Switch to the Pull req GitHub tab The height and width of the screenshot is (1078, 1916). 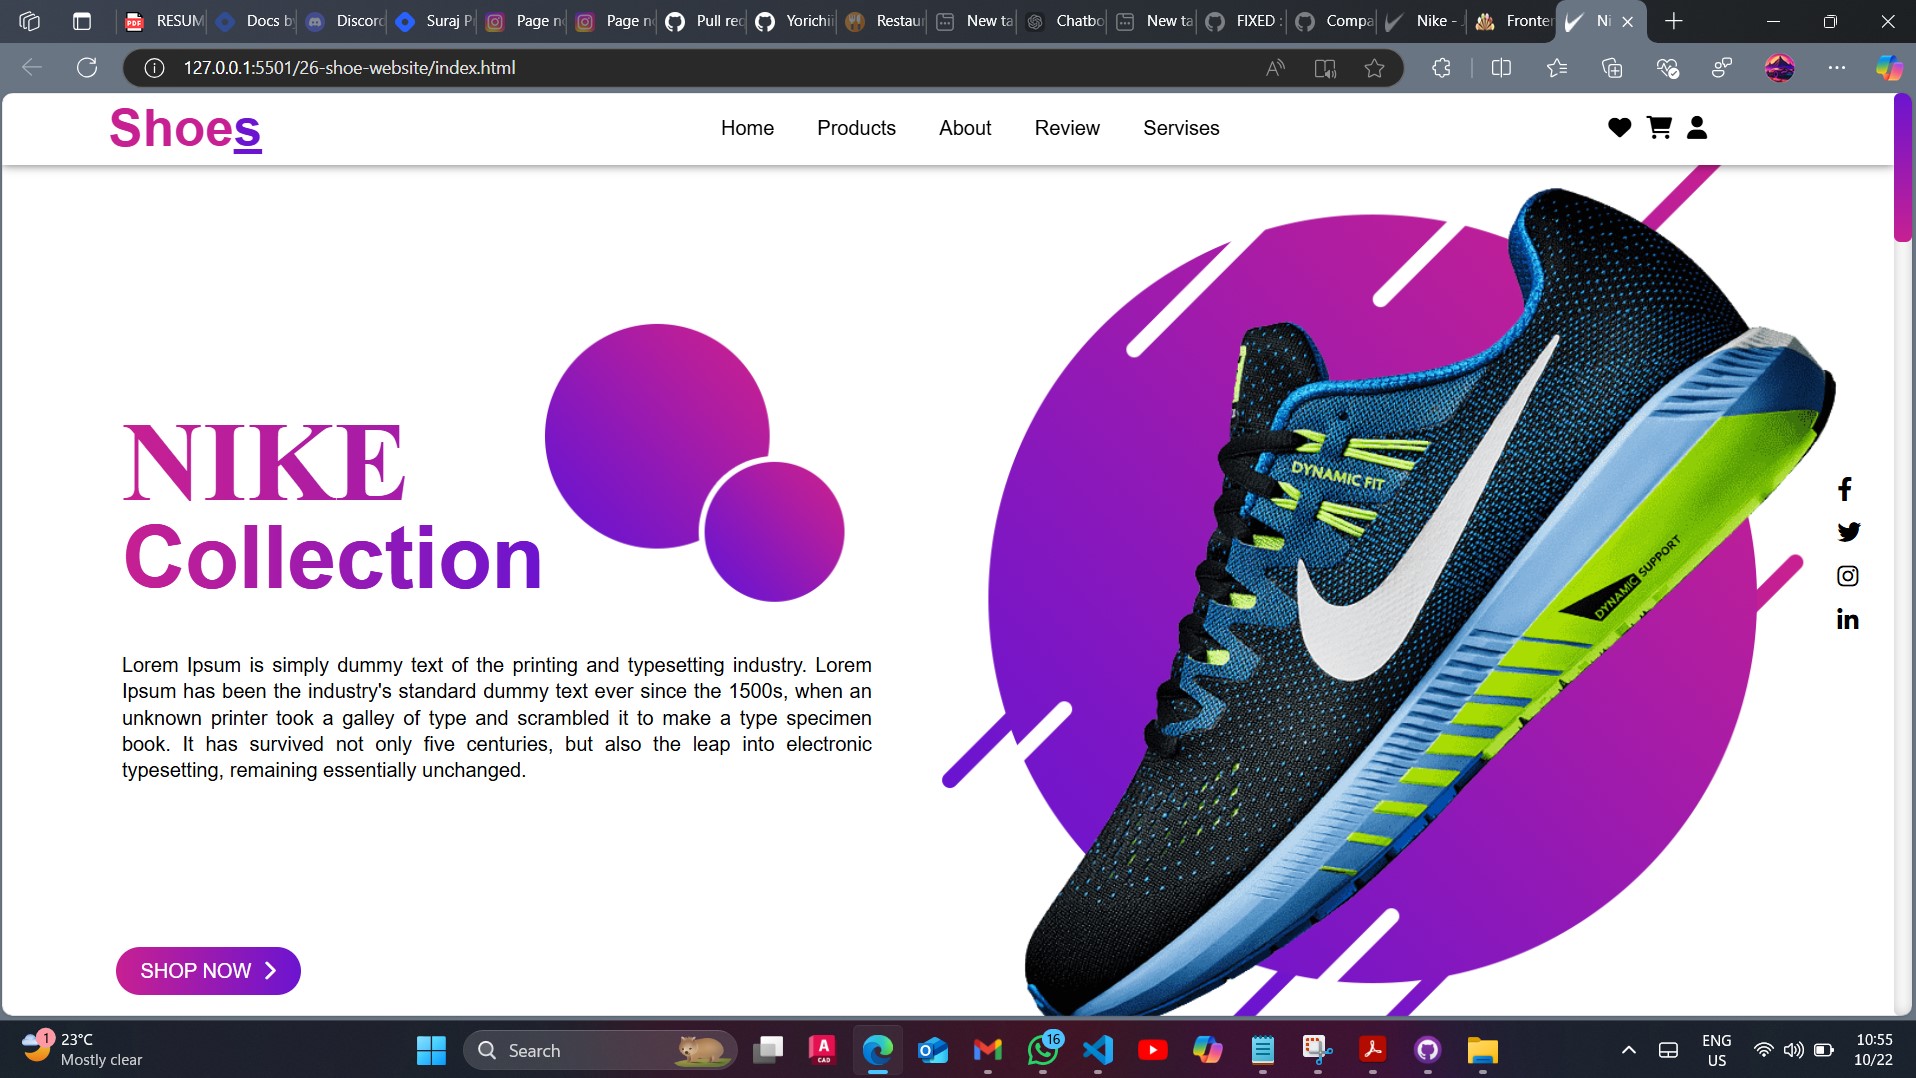tap(705, 21)
